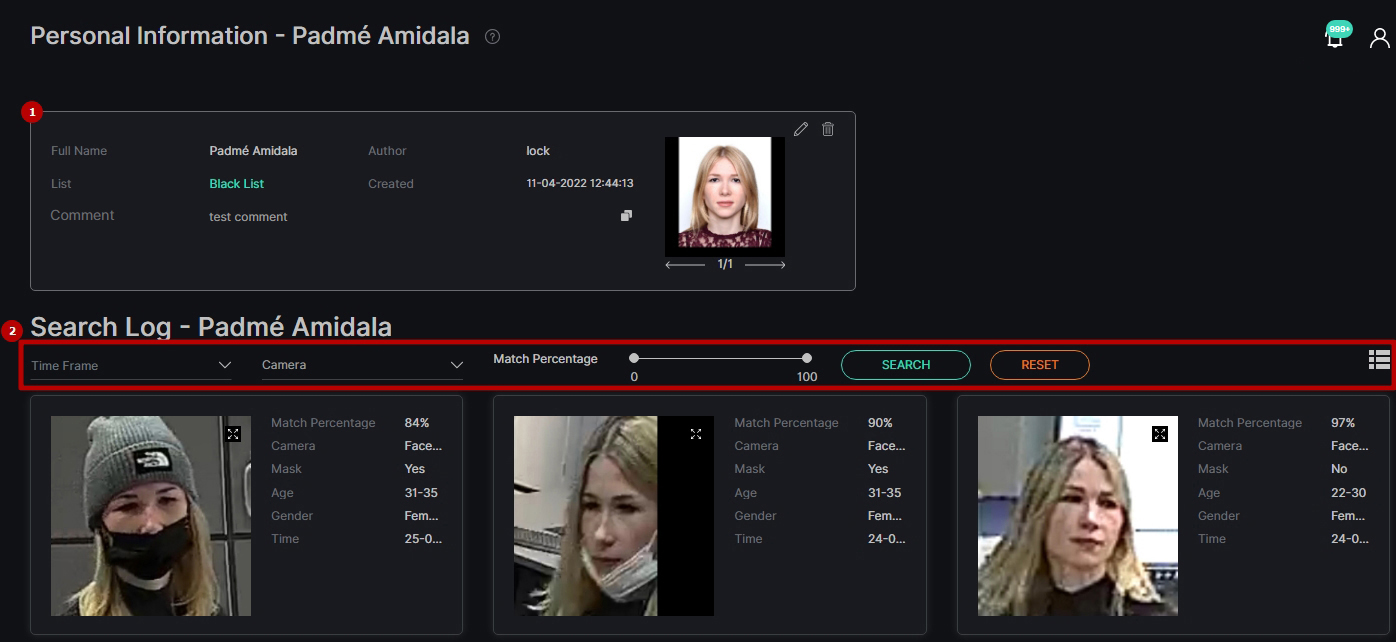
Task: Click the RESET button
Action: 1040,365
